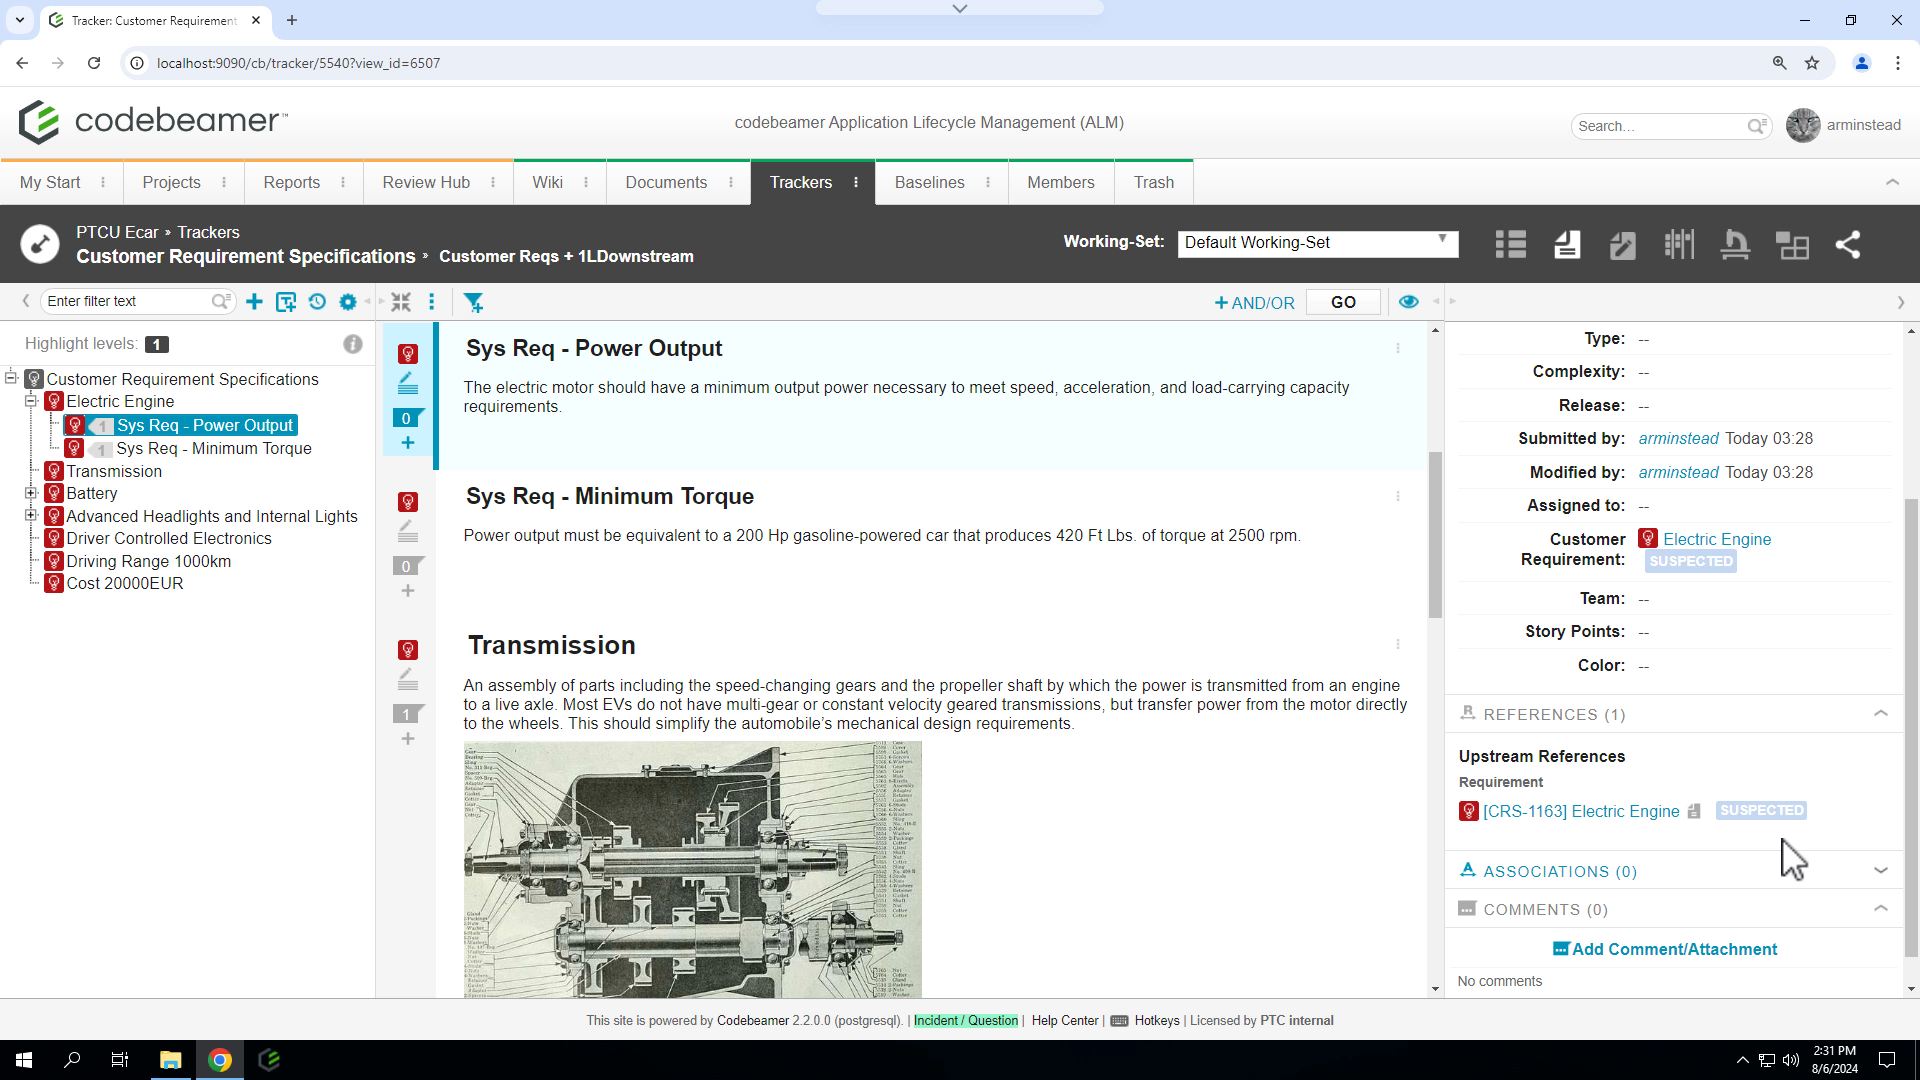Open the Reports tab

pyautogui.click(x=291, y=182)
